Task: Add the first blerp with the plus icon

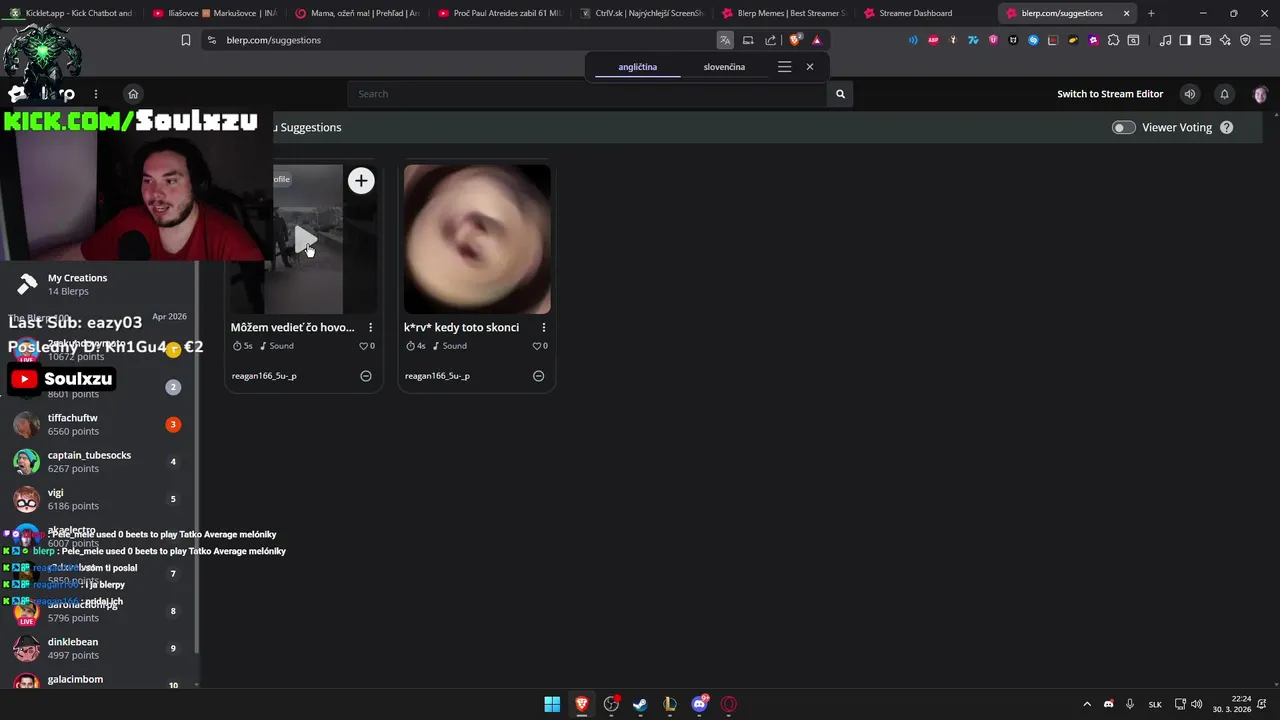Action: click(x=361, y=180)
